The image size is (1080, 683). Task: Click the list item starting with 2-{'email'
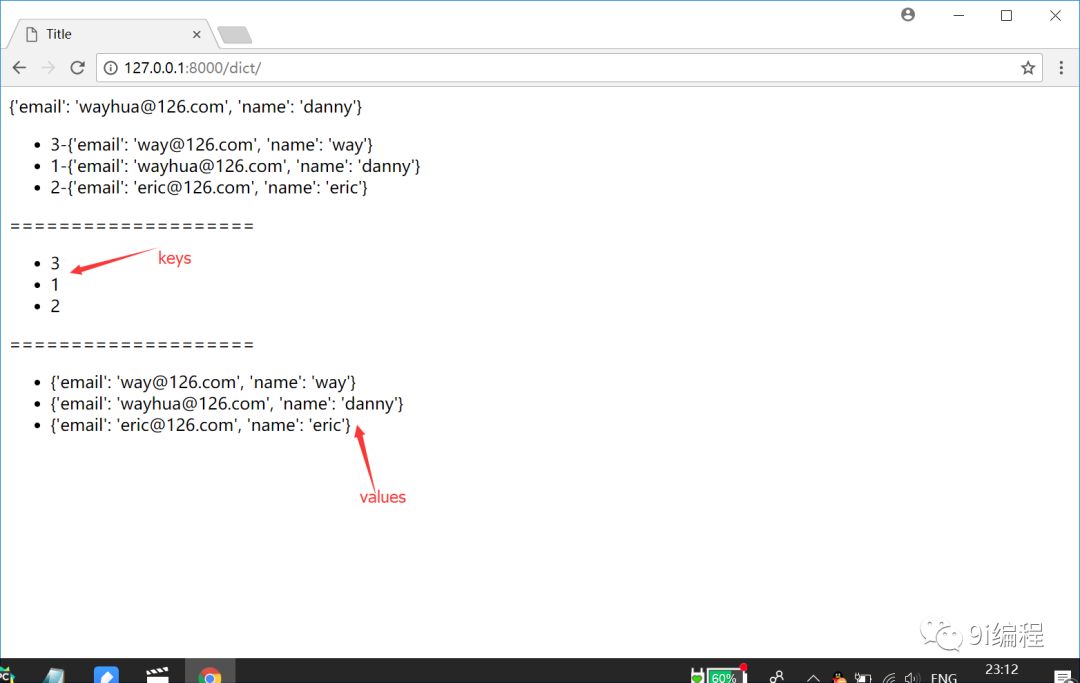click(209, 187)
